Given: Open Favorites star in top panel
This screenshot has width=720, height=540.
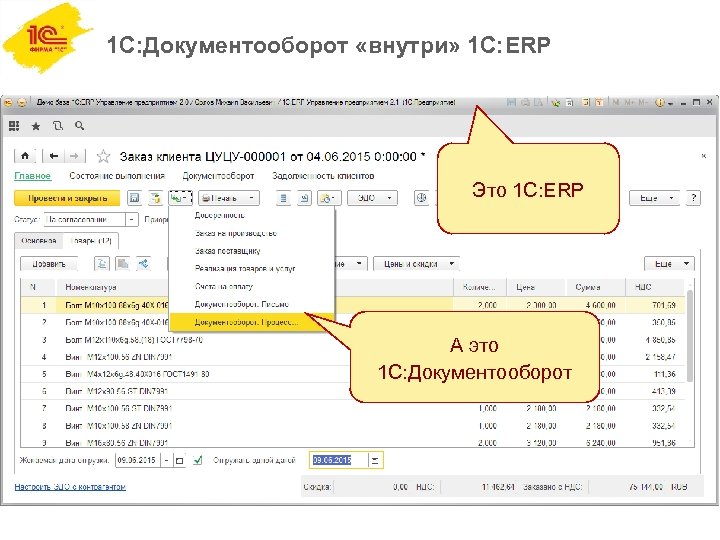Looking at the screenshot, I should pyautogui.click(x=36, y=126).
